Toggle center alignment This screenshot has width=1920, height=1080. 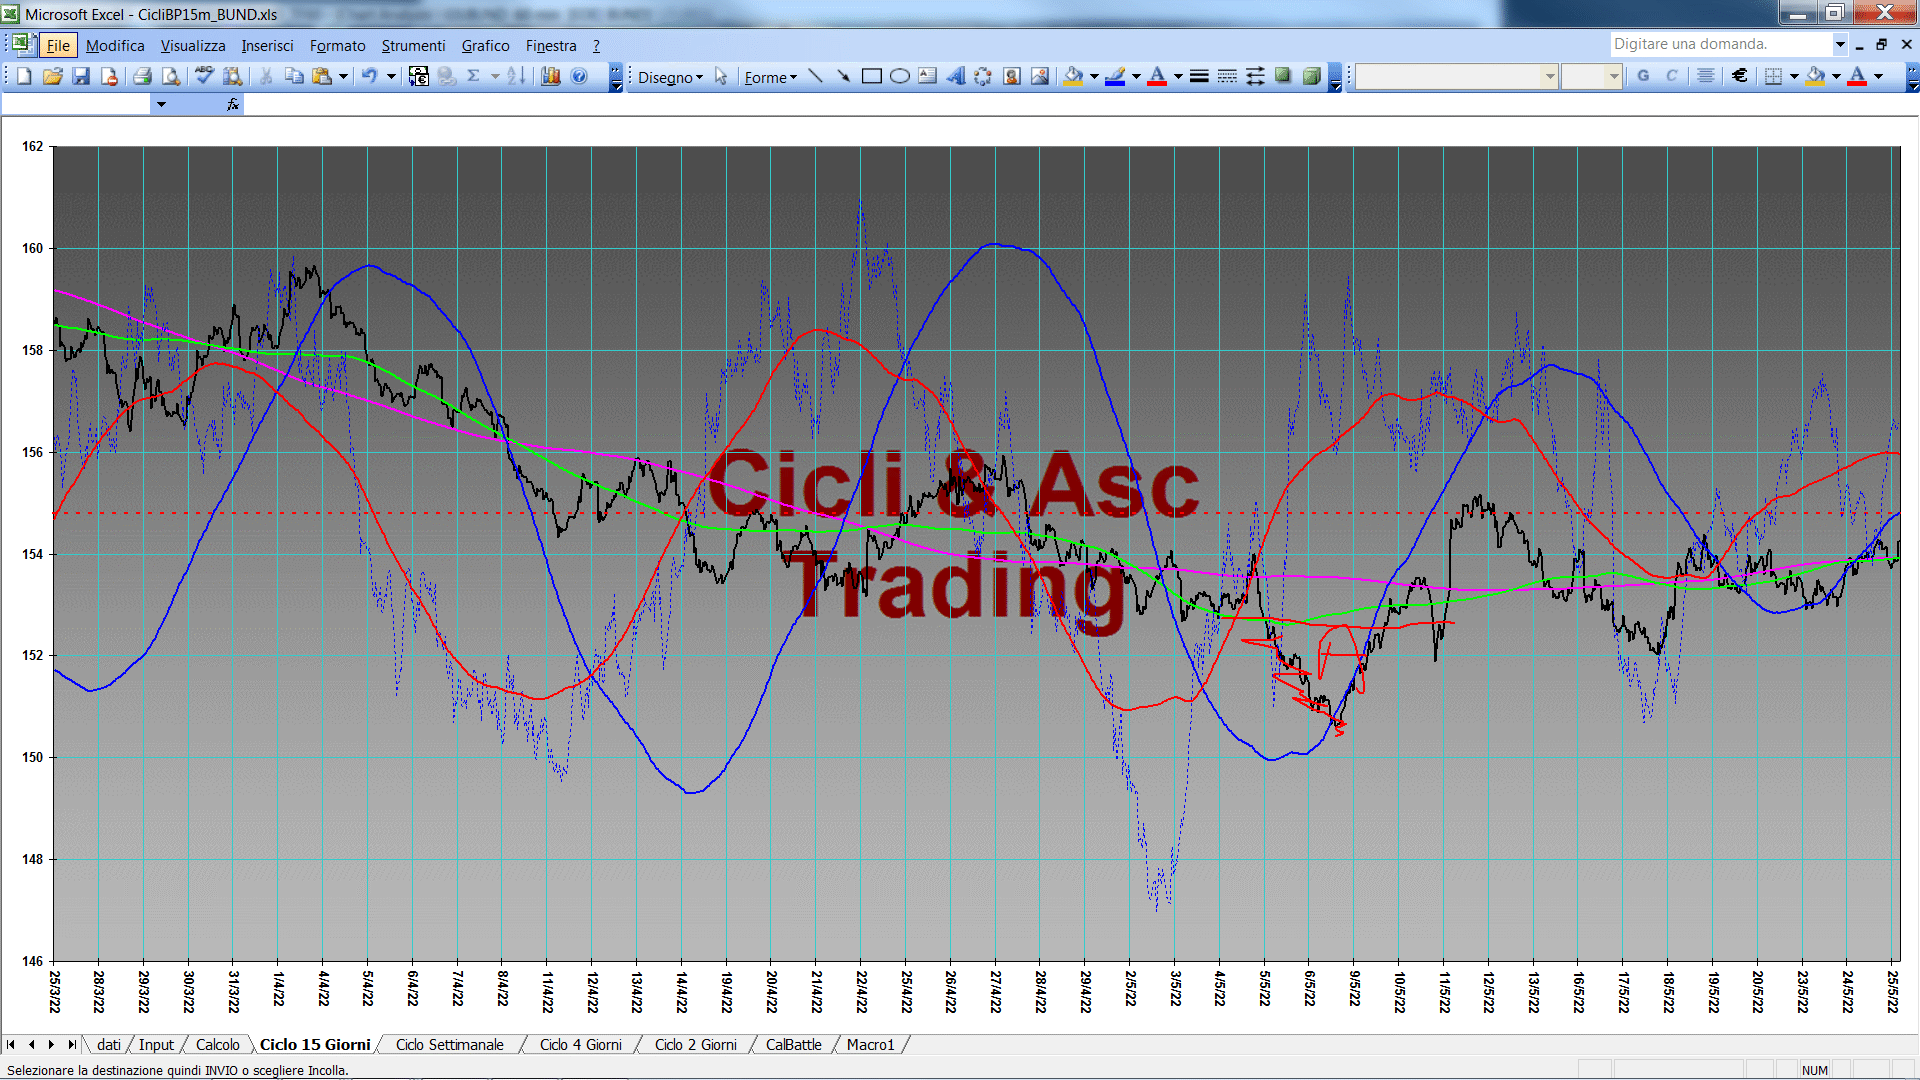pyautogui.click(x=1706, y=76)
